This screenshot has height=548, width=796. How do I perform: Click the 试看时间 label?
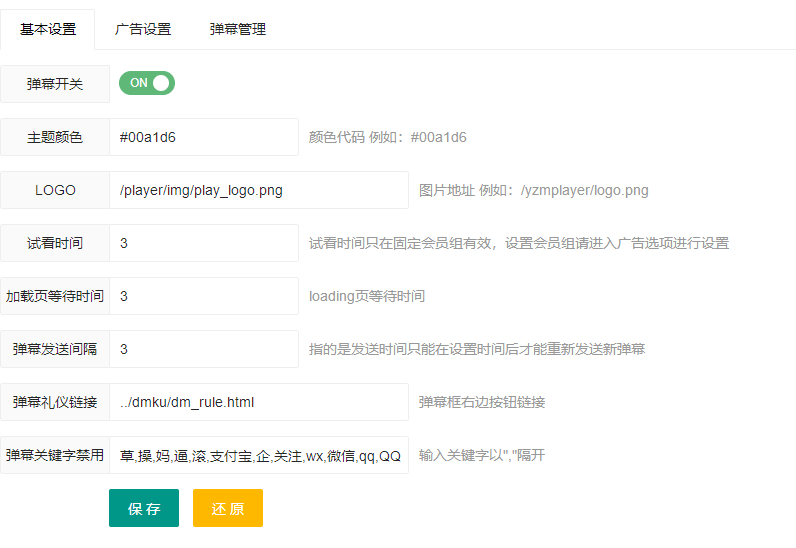point(55,243)
